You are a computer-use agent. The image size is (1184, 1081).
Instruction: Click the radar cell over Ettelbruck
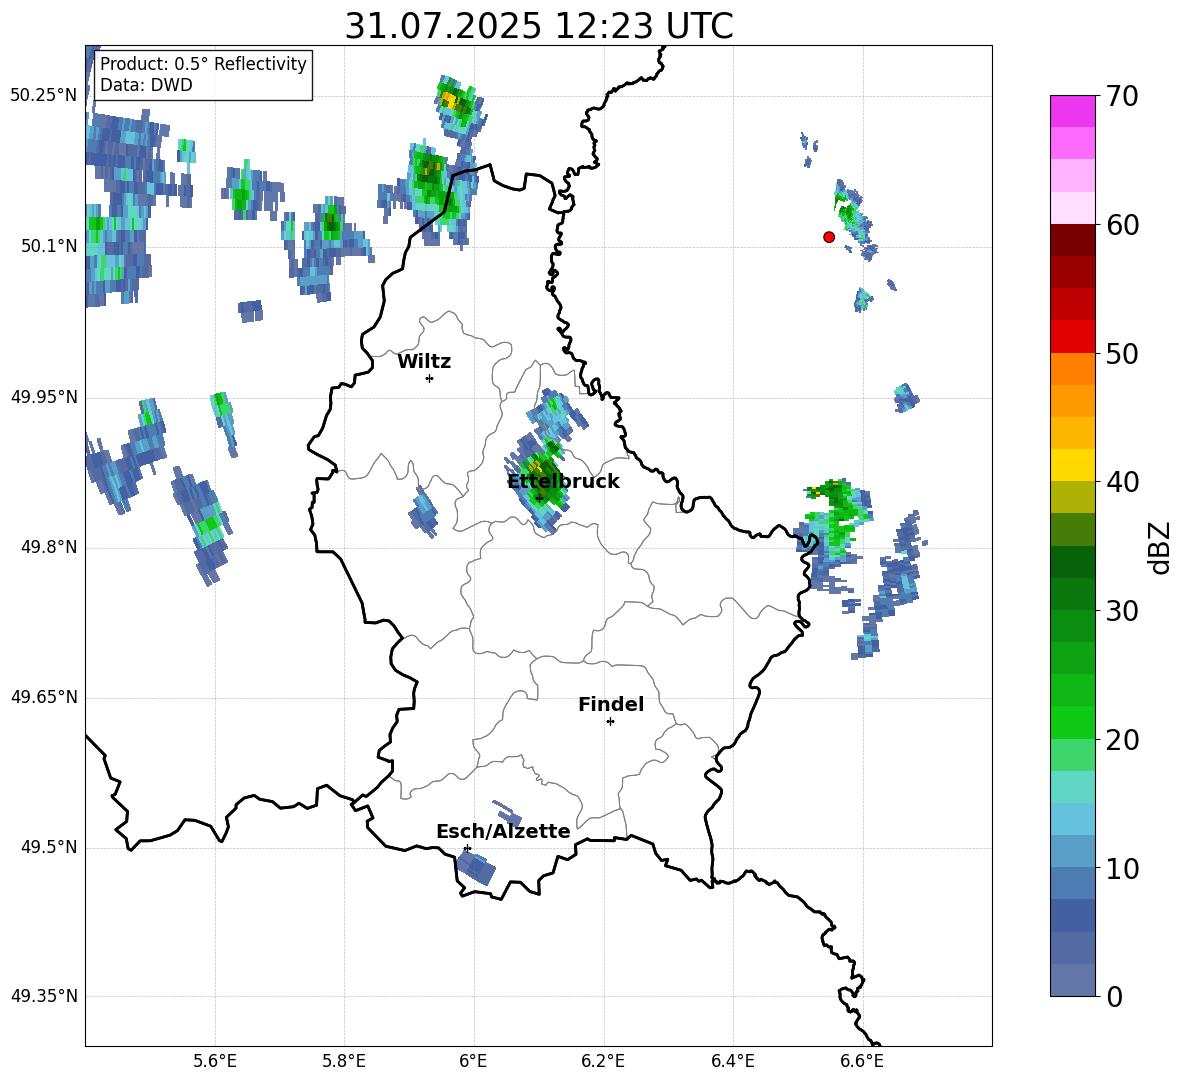[x=541, y=483]
